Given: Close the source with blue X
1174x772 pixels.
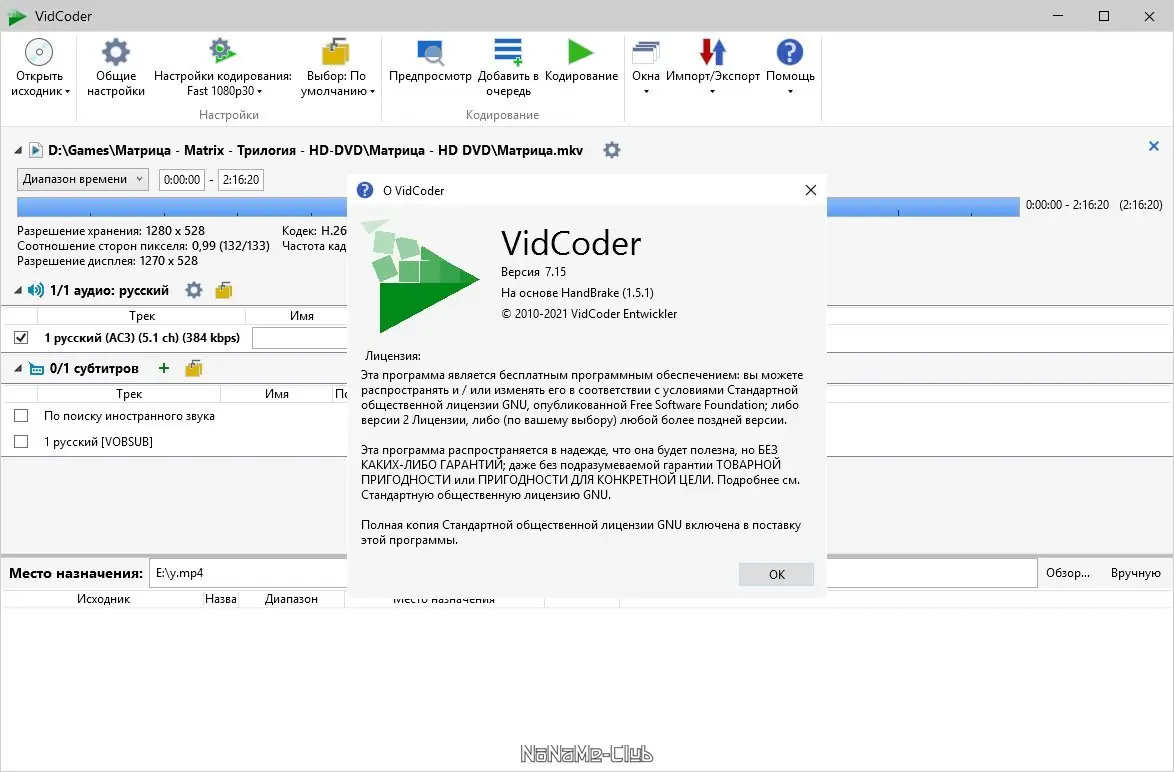Looking at the screenshot, I should click(x=1154, y=146).
